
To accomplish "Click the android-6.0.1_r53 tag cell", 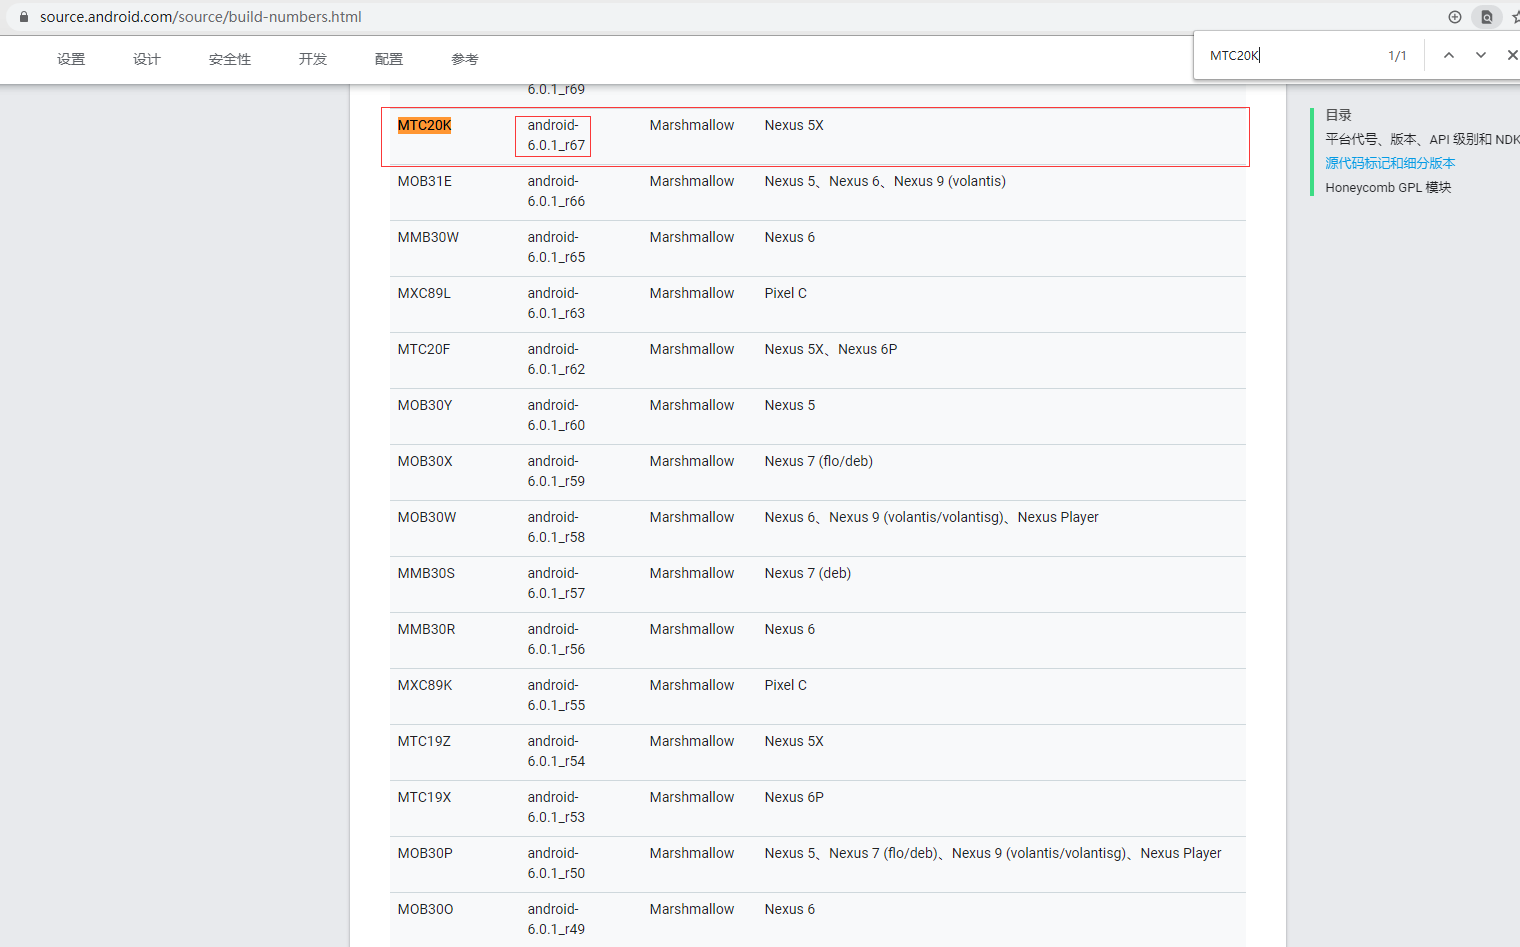I will pos(556,807).
